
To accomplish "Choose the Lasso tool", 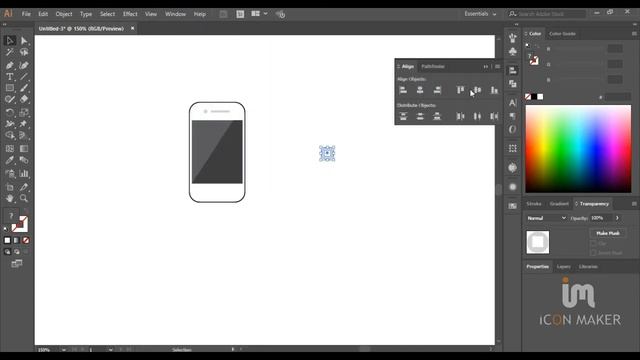I will coord(24,52).
